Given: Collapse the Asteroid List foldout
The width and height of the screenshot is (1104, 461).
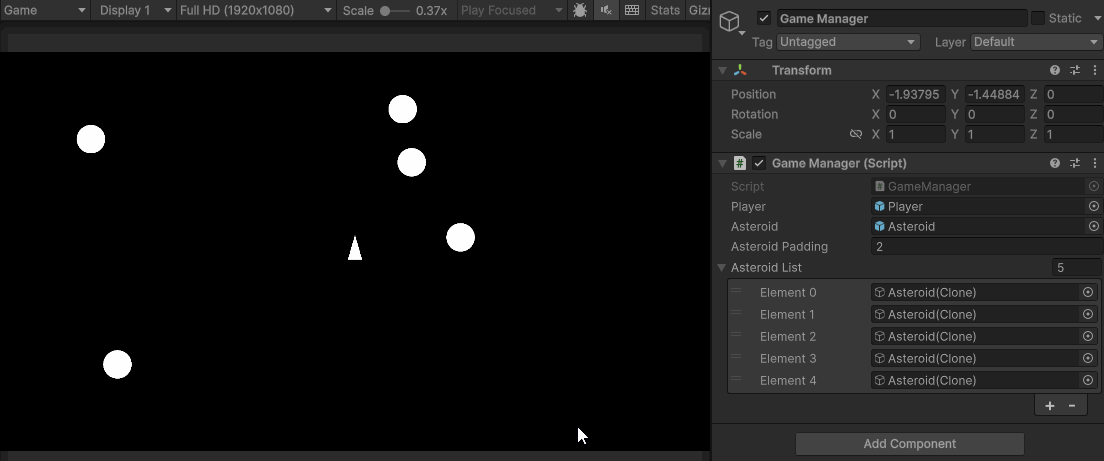Looking at the screenshot, I should (722, 267).
